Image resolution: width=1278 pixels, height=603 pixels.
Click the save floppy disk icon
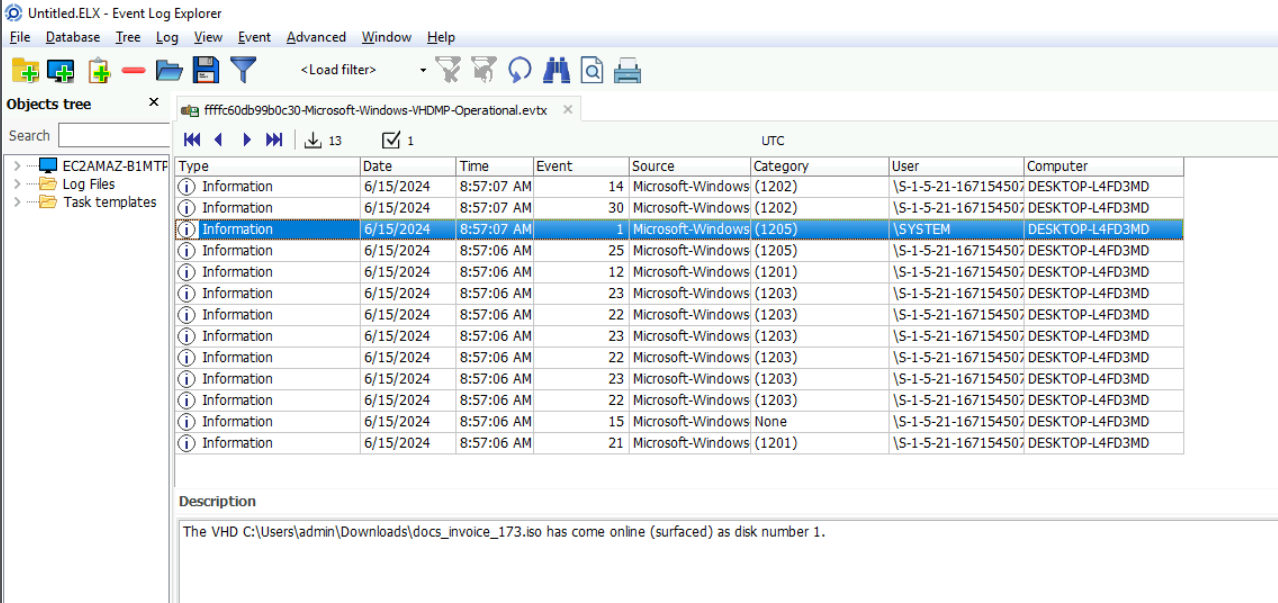click(x=206, y=70)
